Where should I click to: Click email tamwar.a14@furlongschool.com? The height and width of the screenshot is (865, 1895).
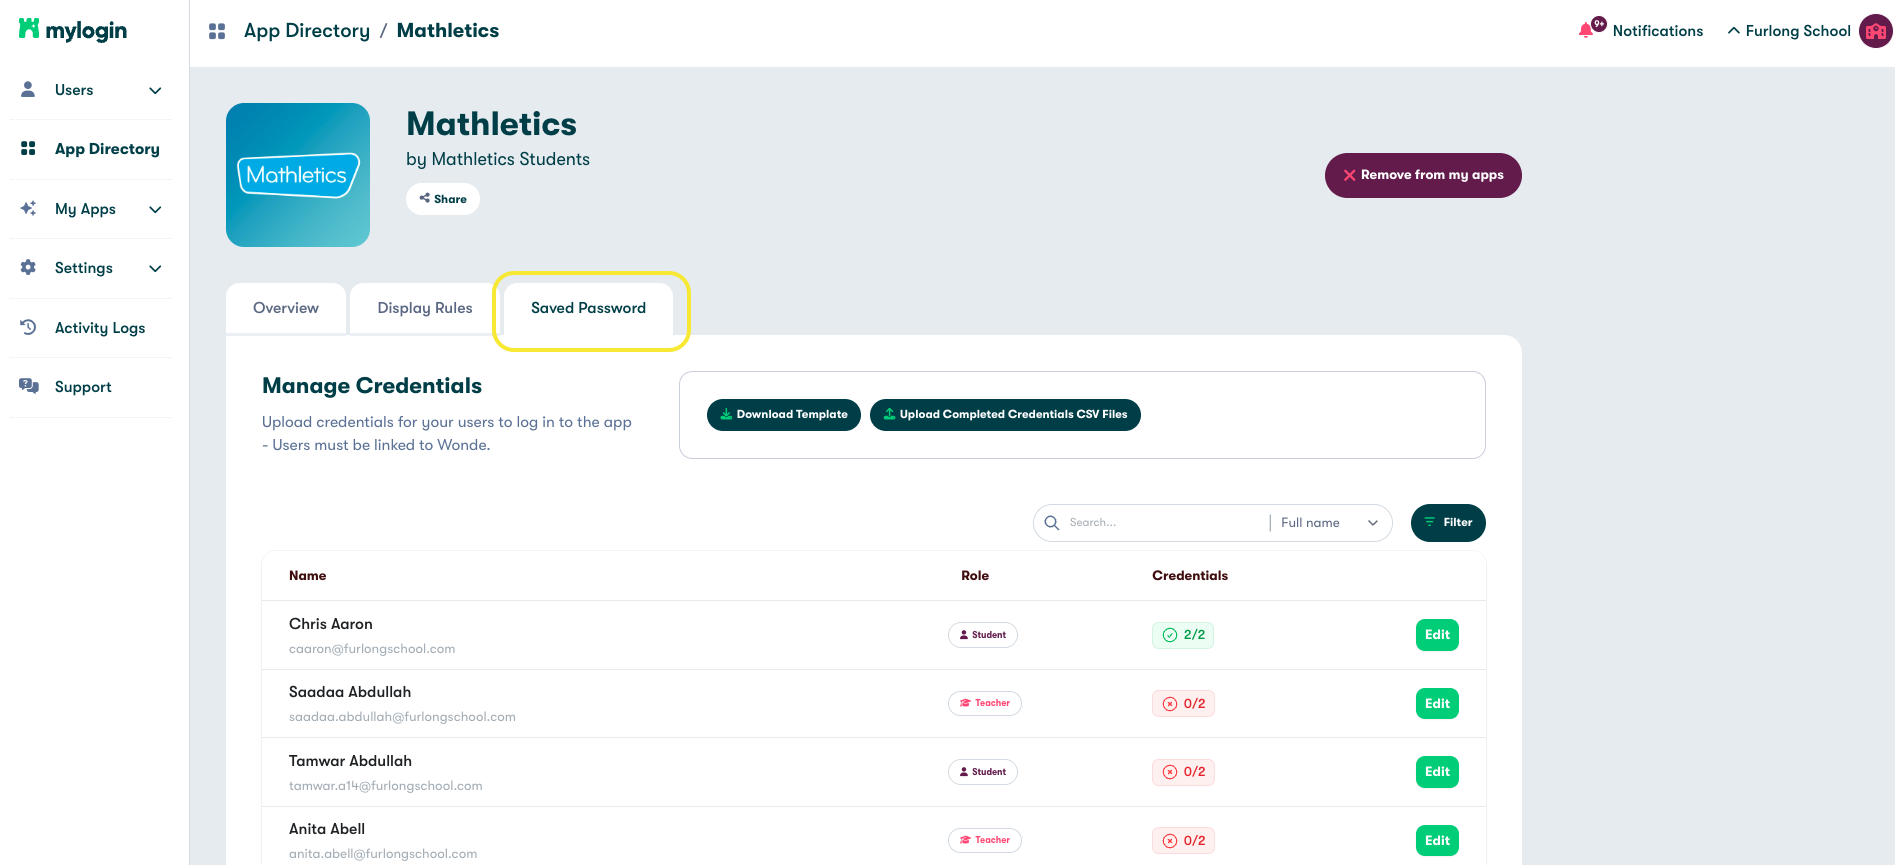386,786
